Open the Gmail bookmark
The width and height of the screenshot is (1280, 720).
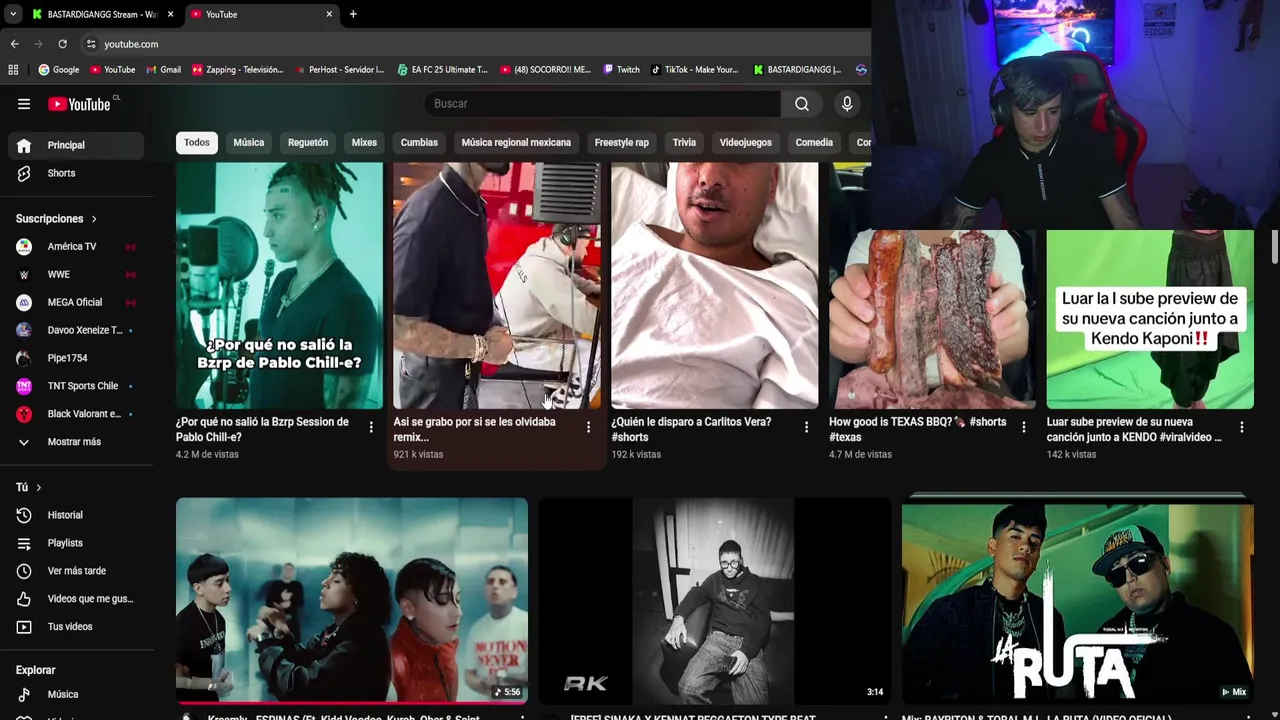(163, 70)
